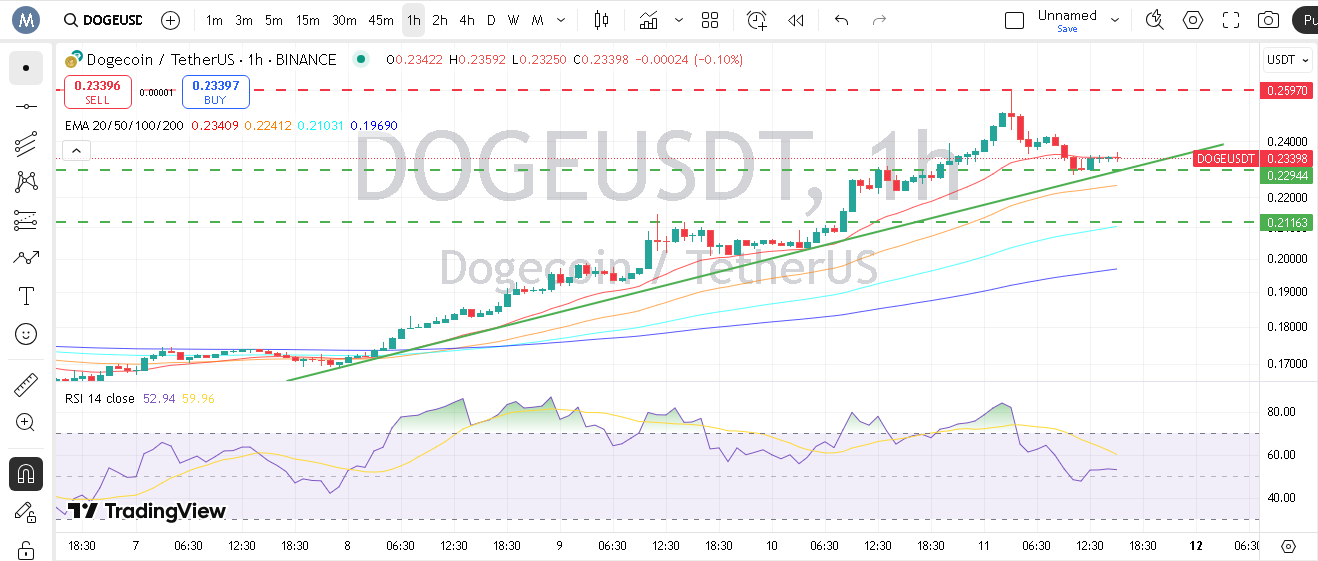The height and width of the screenshot is (561, 1318).
Task: Open the candlestick chart type selector
Action: (600, 20)
